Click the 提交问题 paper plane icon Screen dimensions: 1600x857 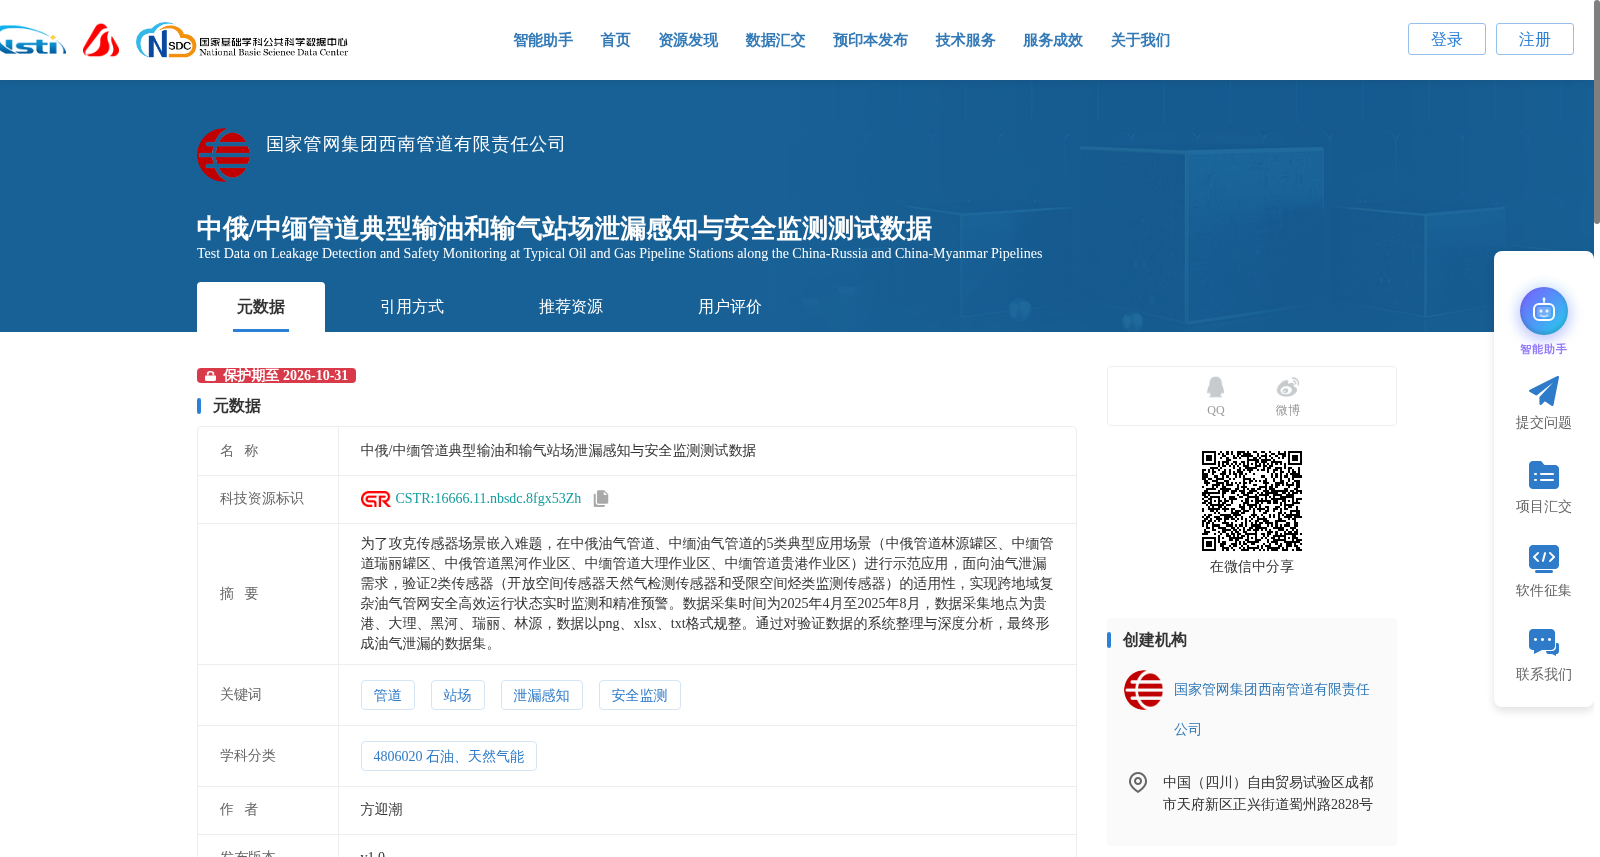[1544, 391]
